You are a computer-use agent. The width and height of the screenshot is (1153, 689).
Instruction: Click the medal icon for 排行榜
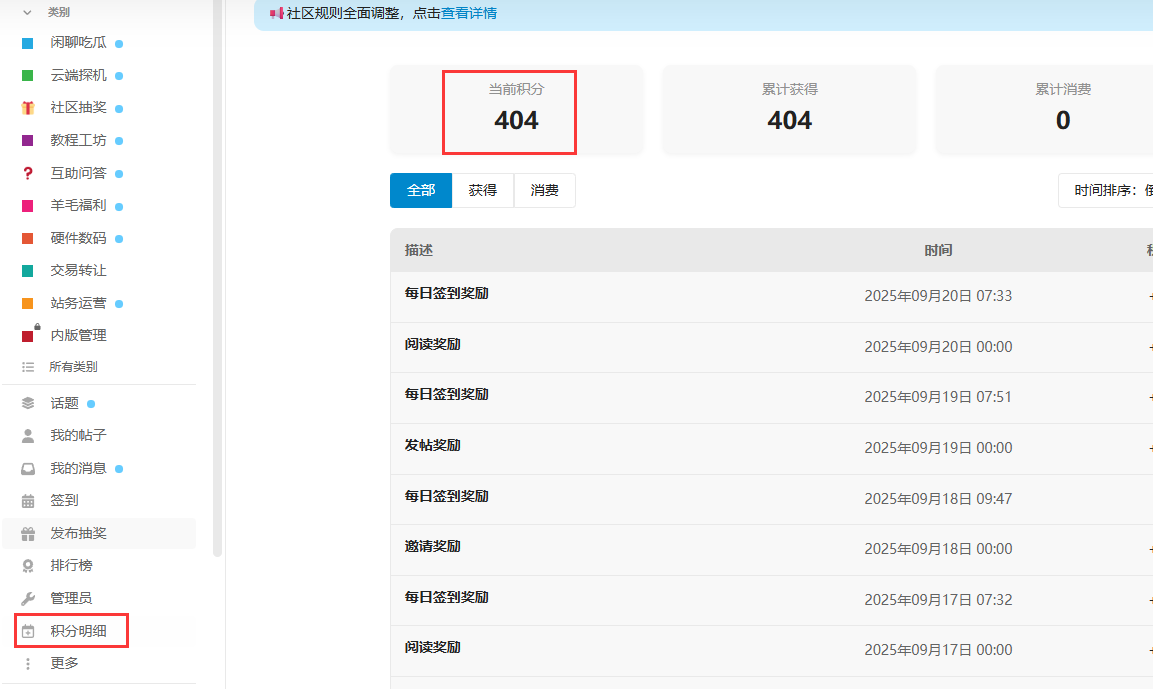coord(28,565)
